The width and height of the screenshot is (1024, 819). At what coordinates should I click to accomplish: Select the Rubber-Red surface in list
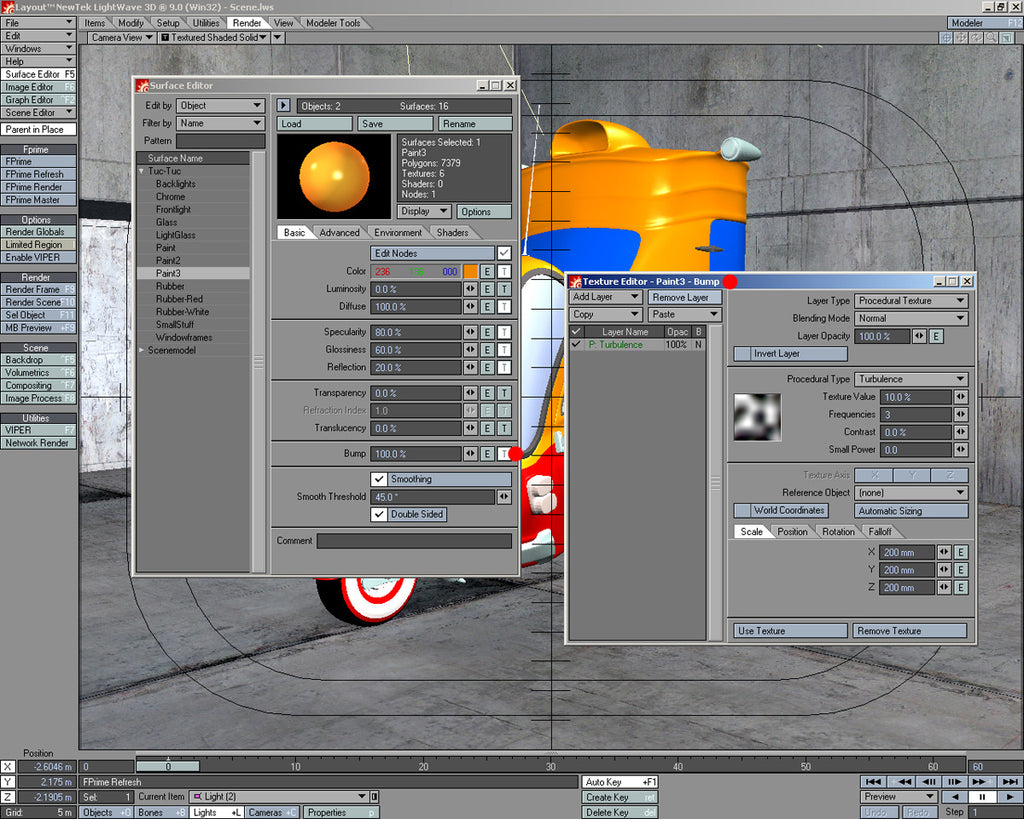pos(179,299)
